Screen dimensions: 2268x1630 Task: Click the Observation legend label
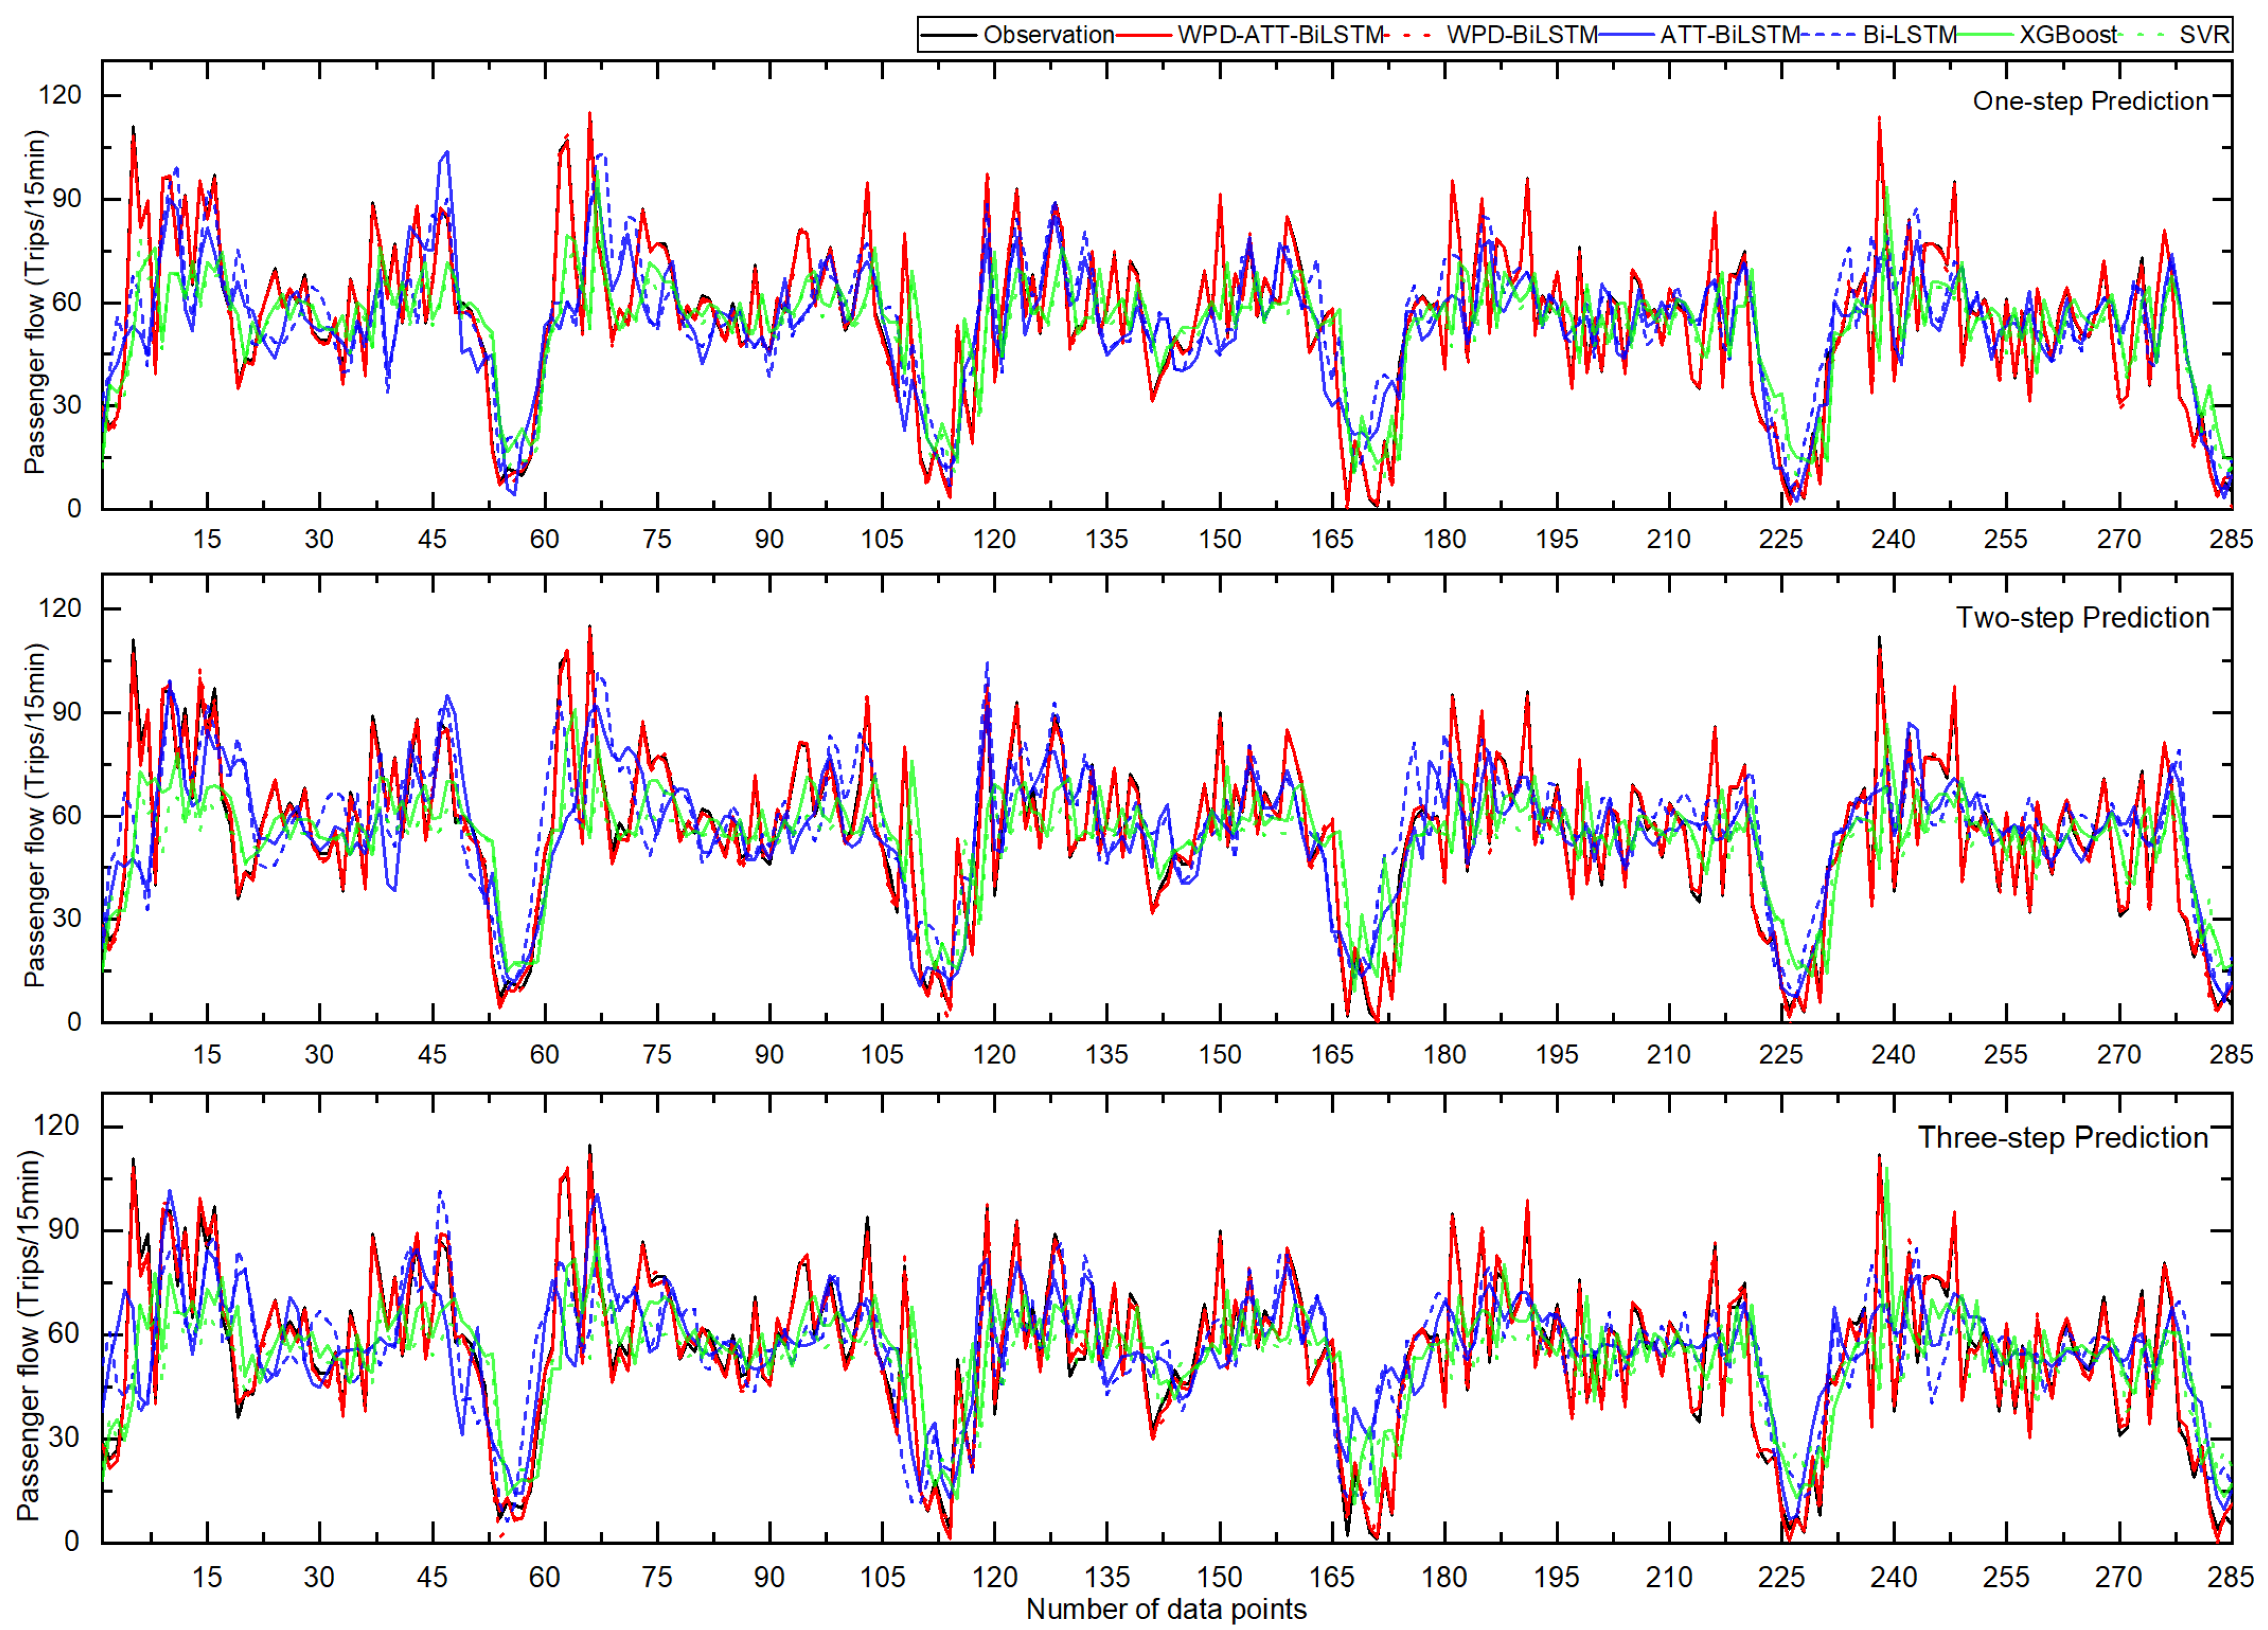pos(1048,35)
